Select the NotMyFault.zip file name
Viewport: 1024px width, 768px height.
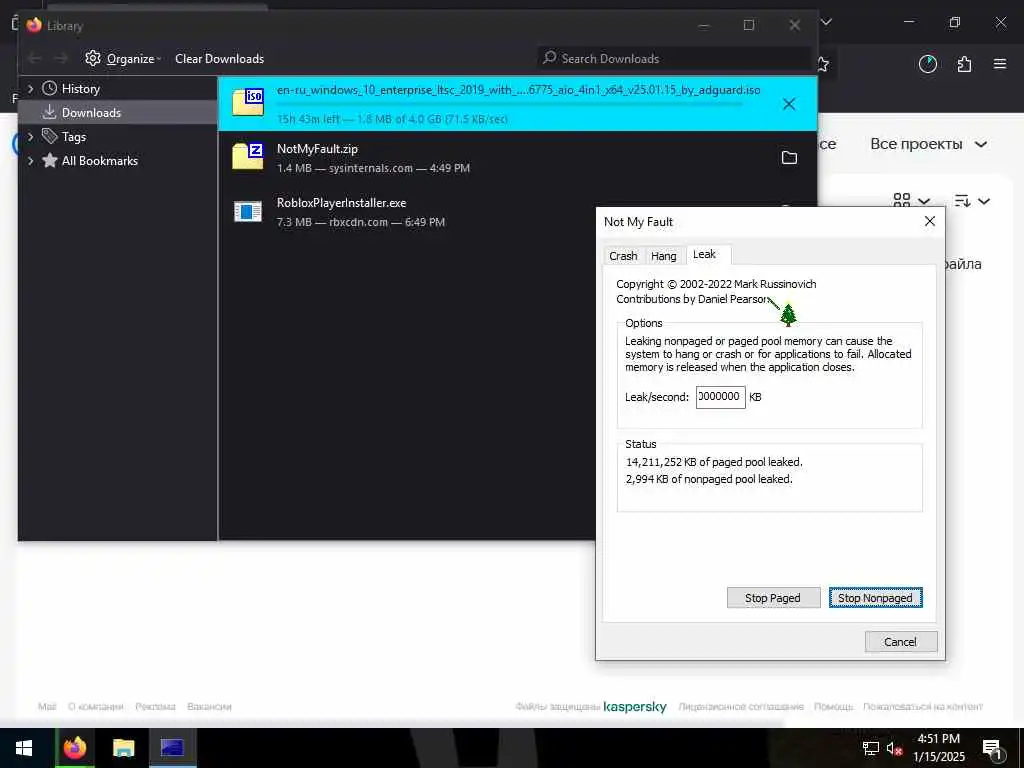click(317, 149)
